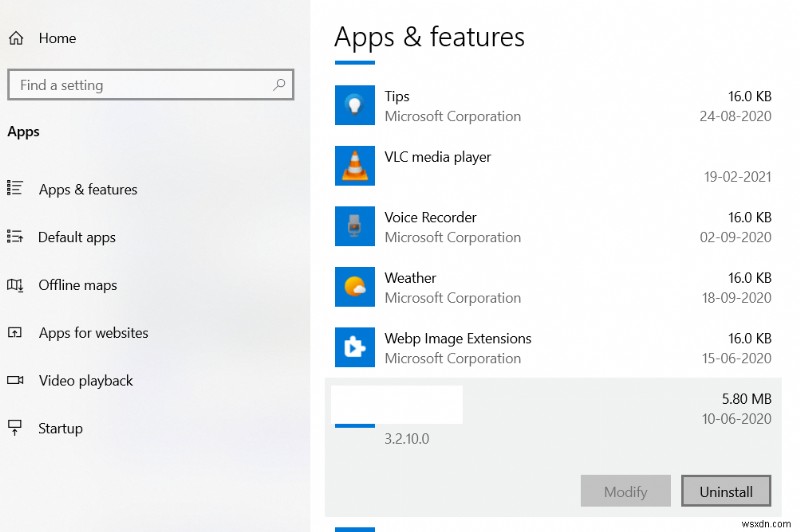This screenshot has width=800, height=532.
Task: Click the Offline maps icon
Action: point(15,285)
